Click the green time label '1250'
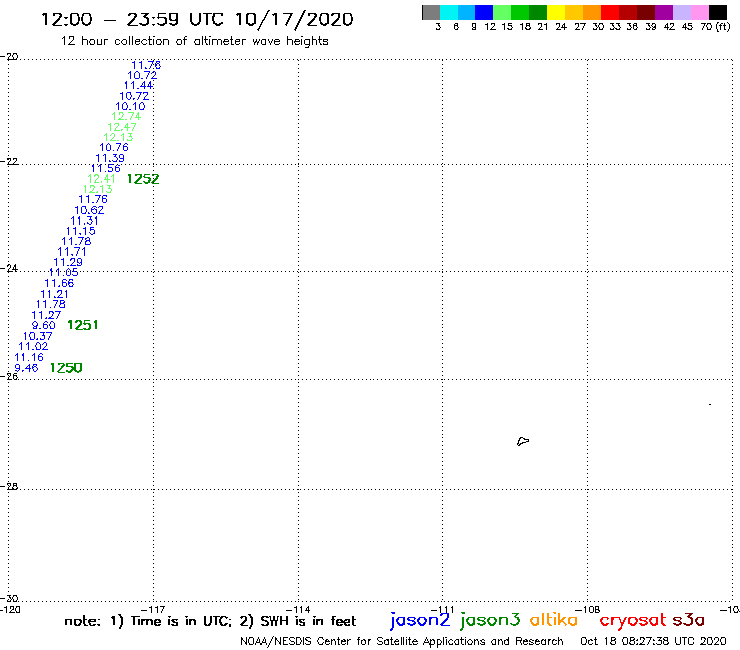This screenshot has width=740, height=650. tap(66, 368)
